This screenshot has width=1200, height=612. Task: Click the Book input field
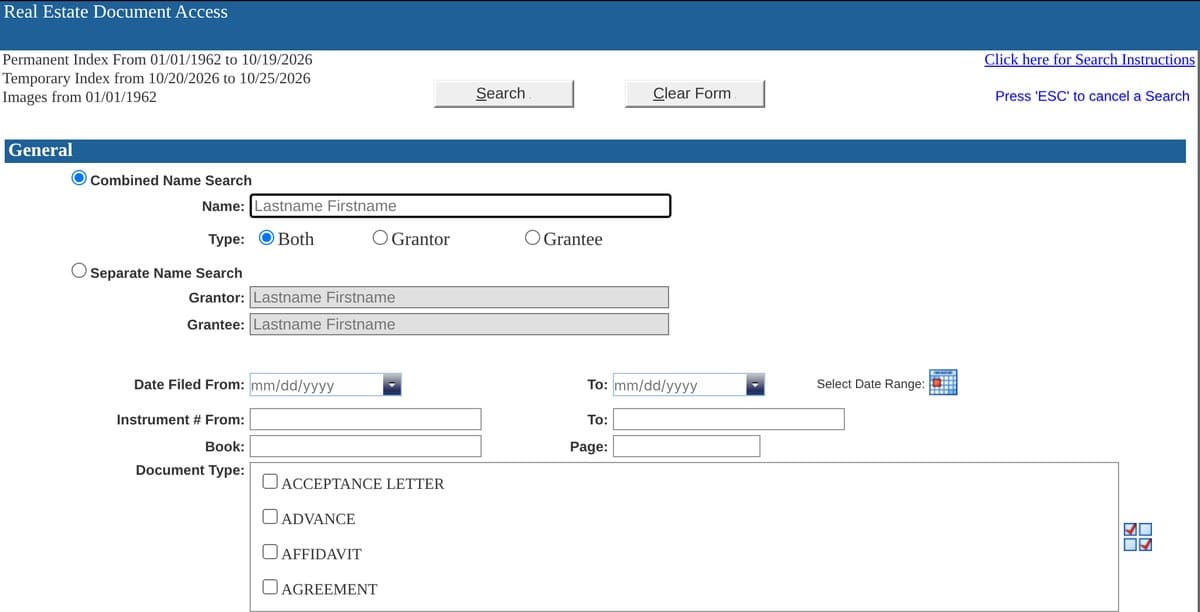click(365, 446)
